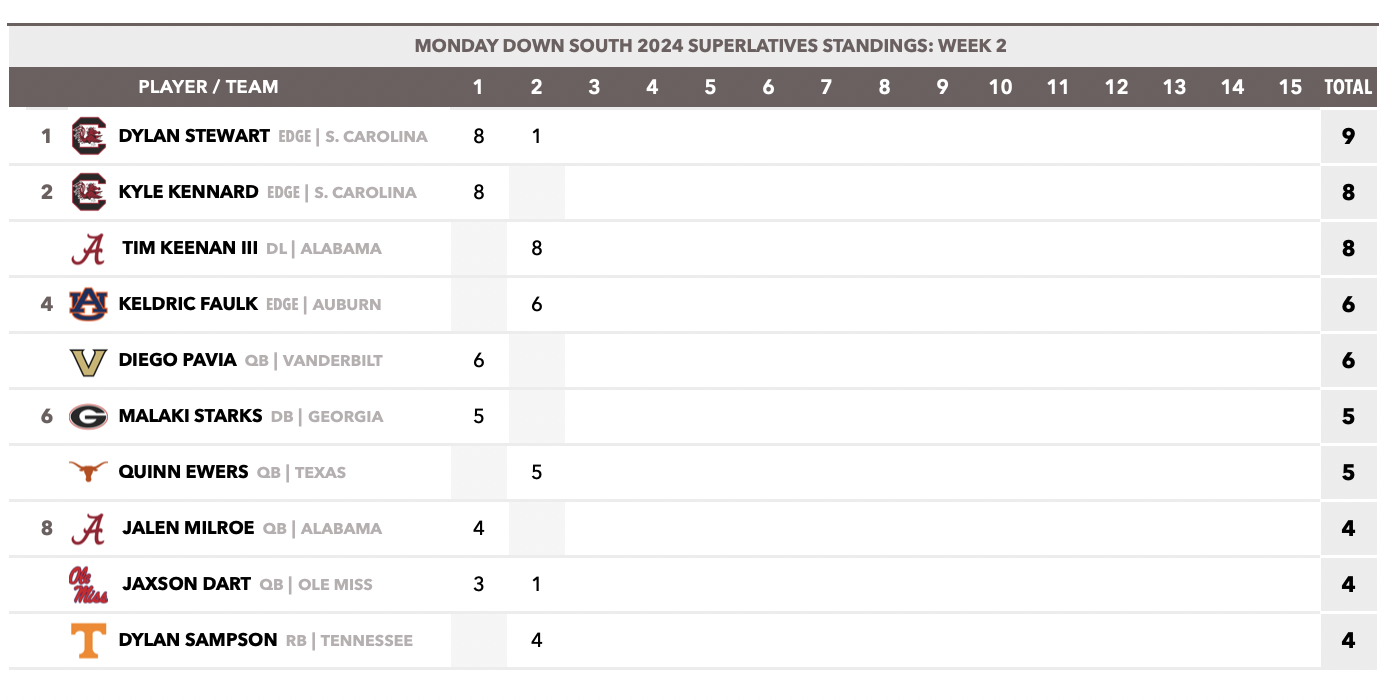
Task: Open Dylan Stewart player name
Action: coord(194,136)
